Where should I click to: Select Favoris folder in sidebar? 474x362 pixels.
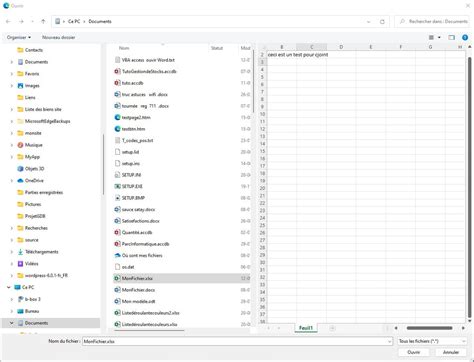click(x=32, y=74)
